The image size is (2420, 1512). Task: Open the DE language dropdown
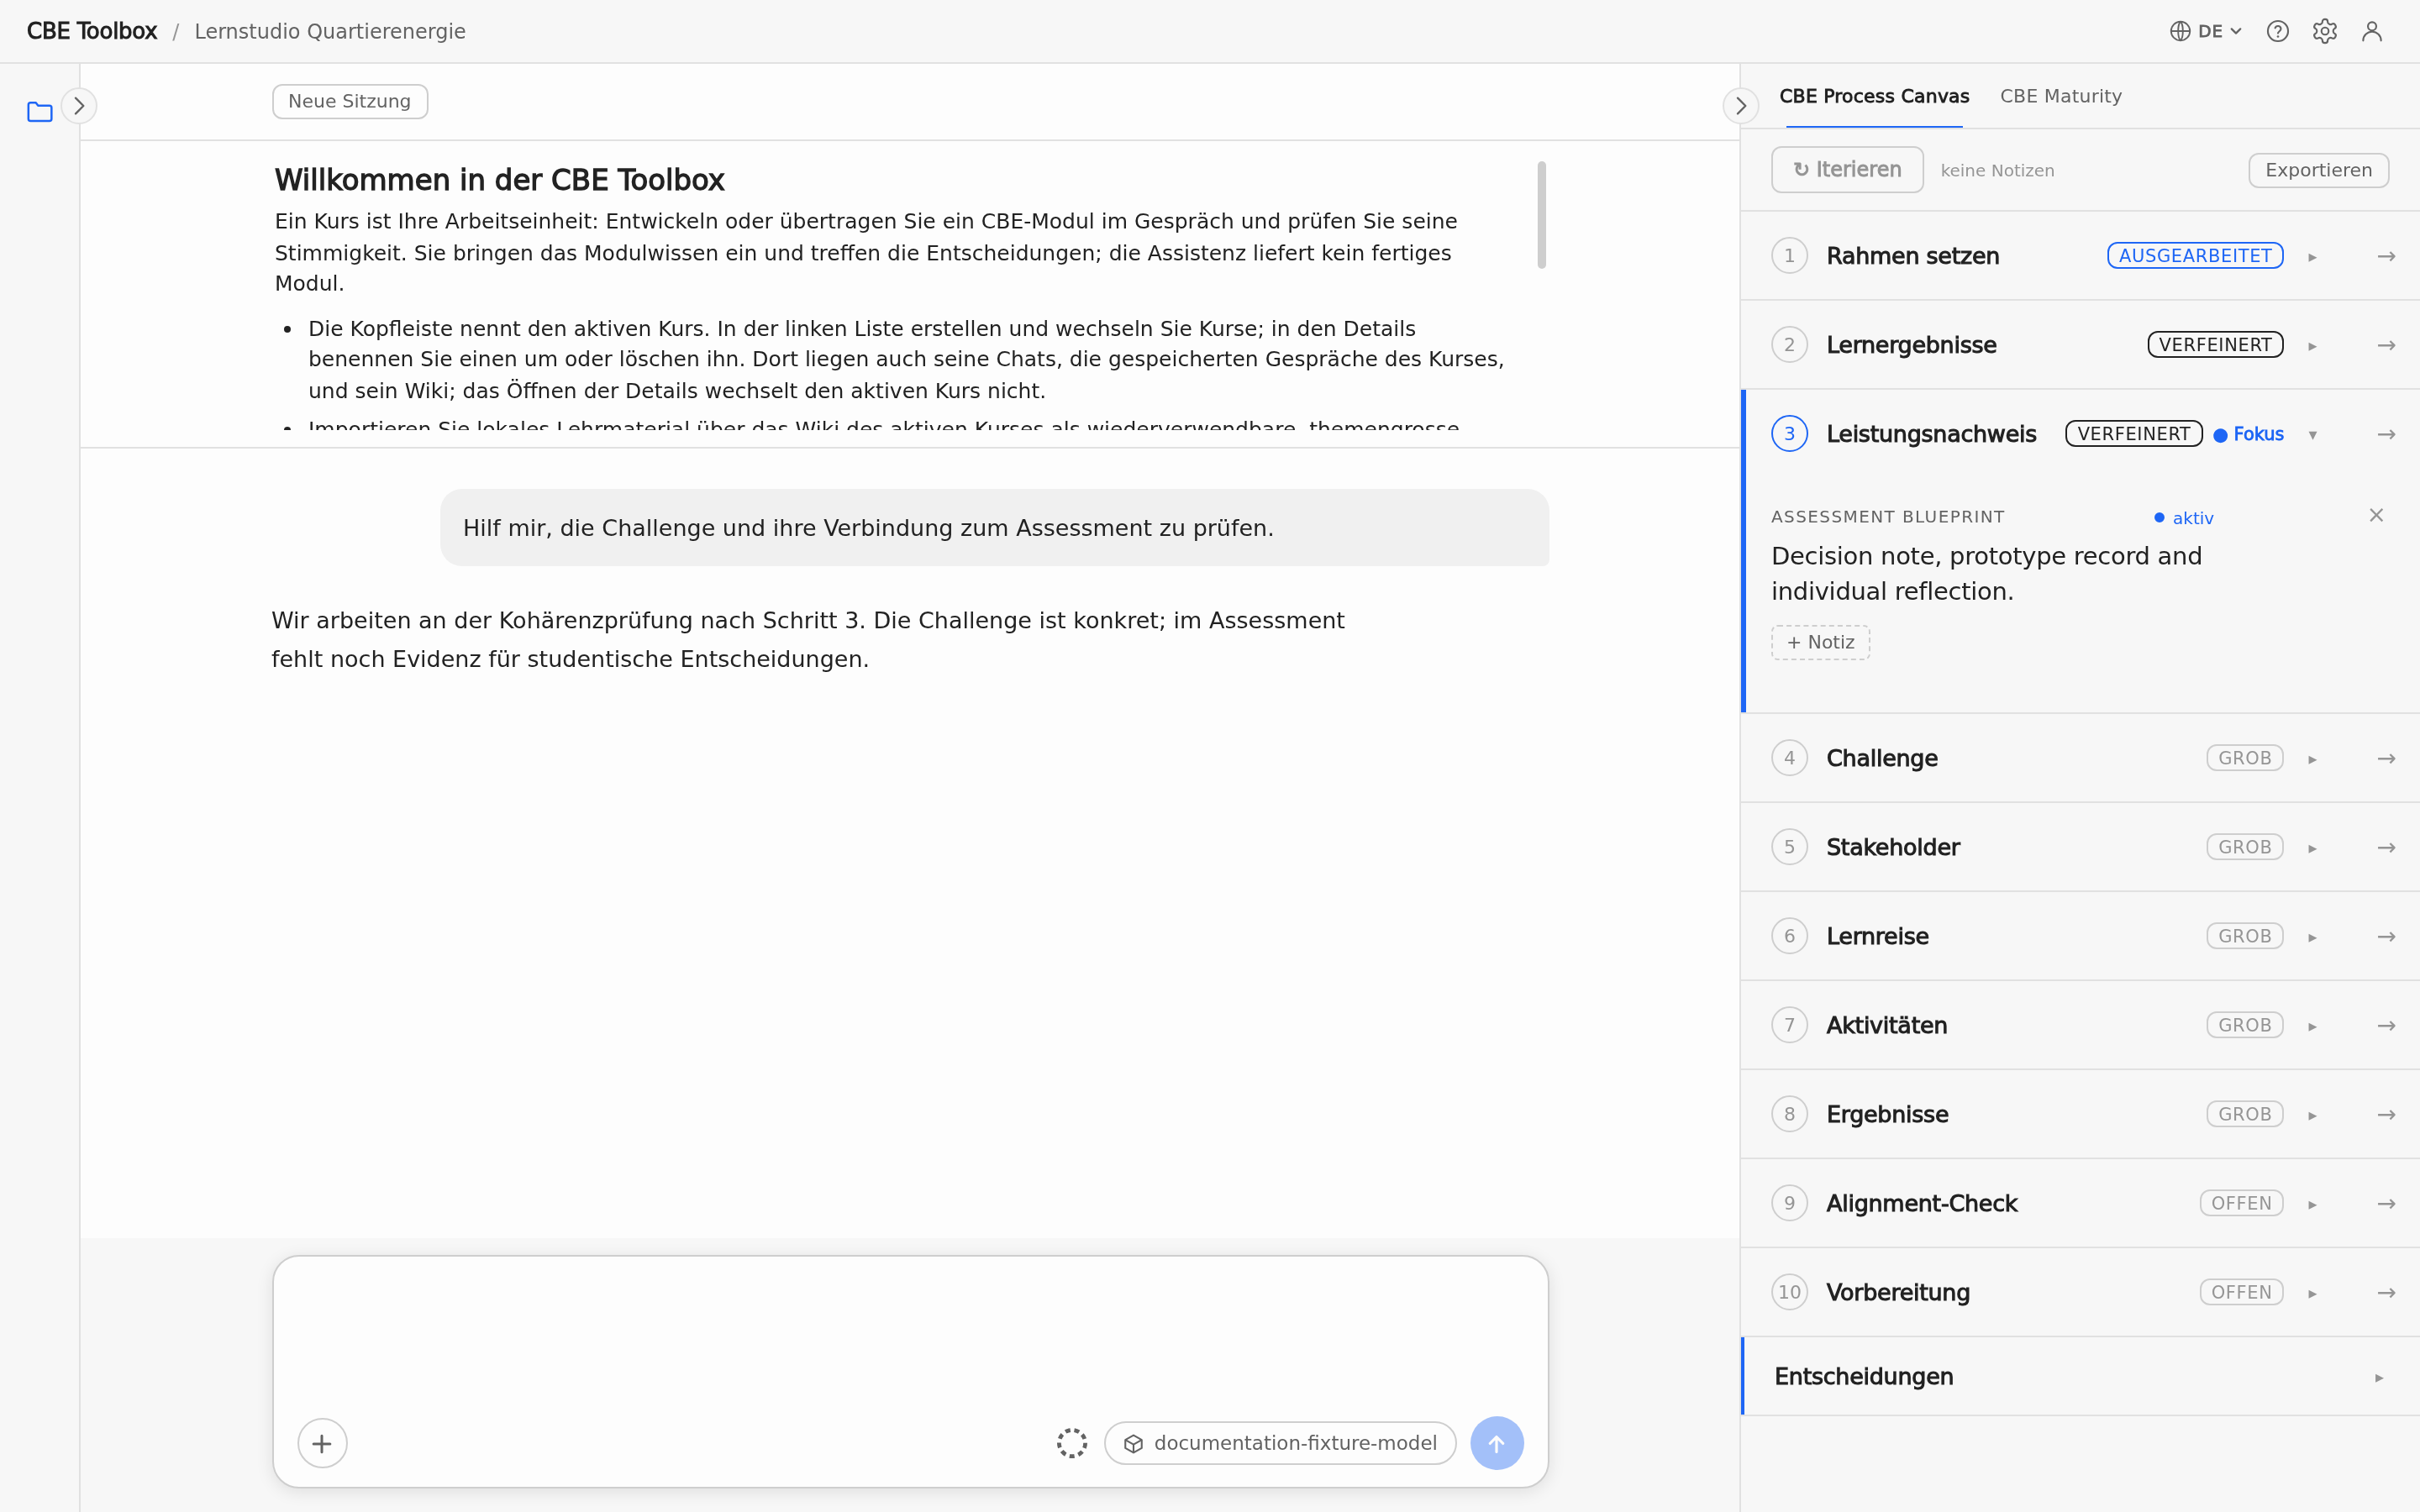click(2206, 31)
